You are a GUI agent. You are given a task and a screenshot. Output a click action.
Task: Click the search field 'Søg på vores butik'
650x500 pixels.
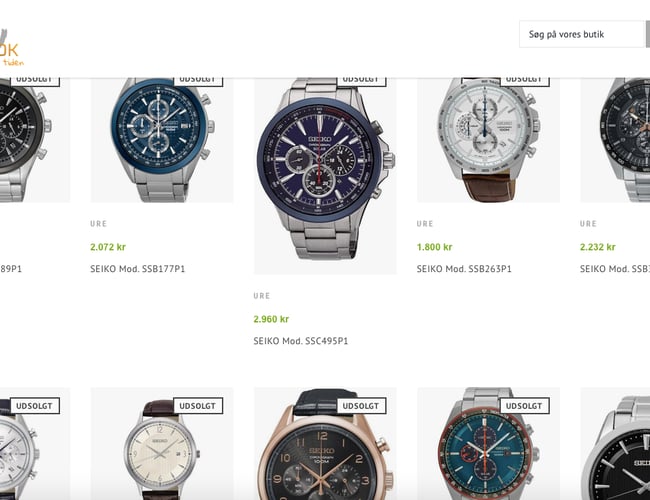pos(582,34)
